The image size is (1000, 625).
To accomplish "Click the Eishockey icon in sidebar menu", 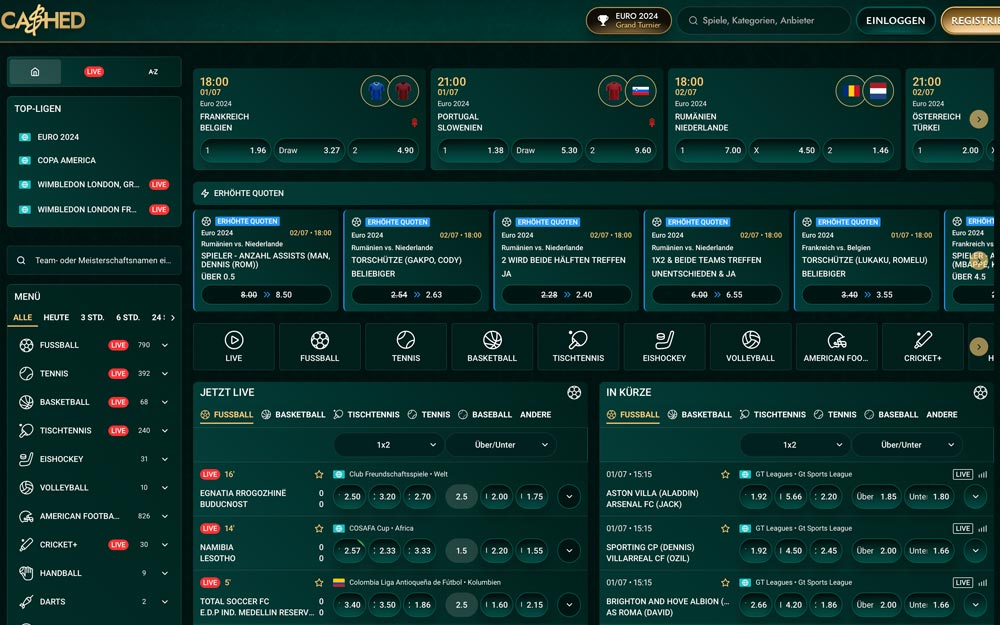I will [x=26, y=459].
